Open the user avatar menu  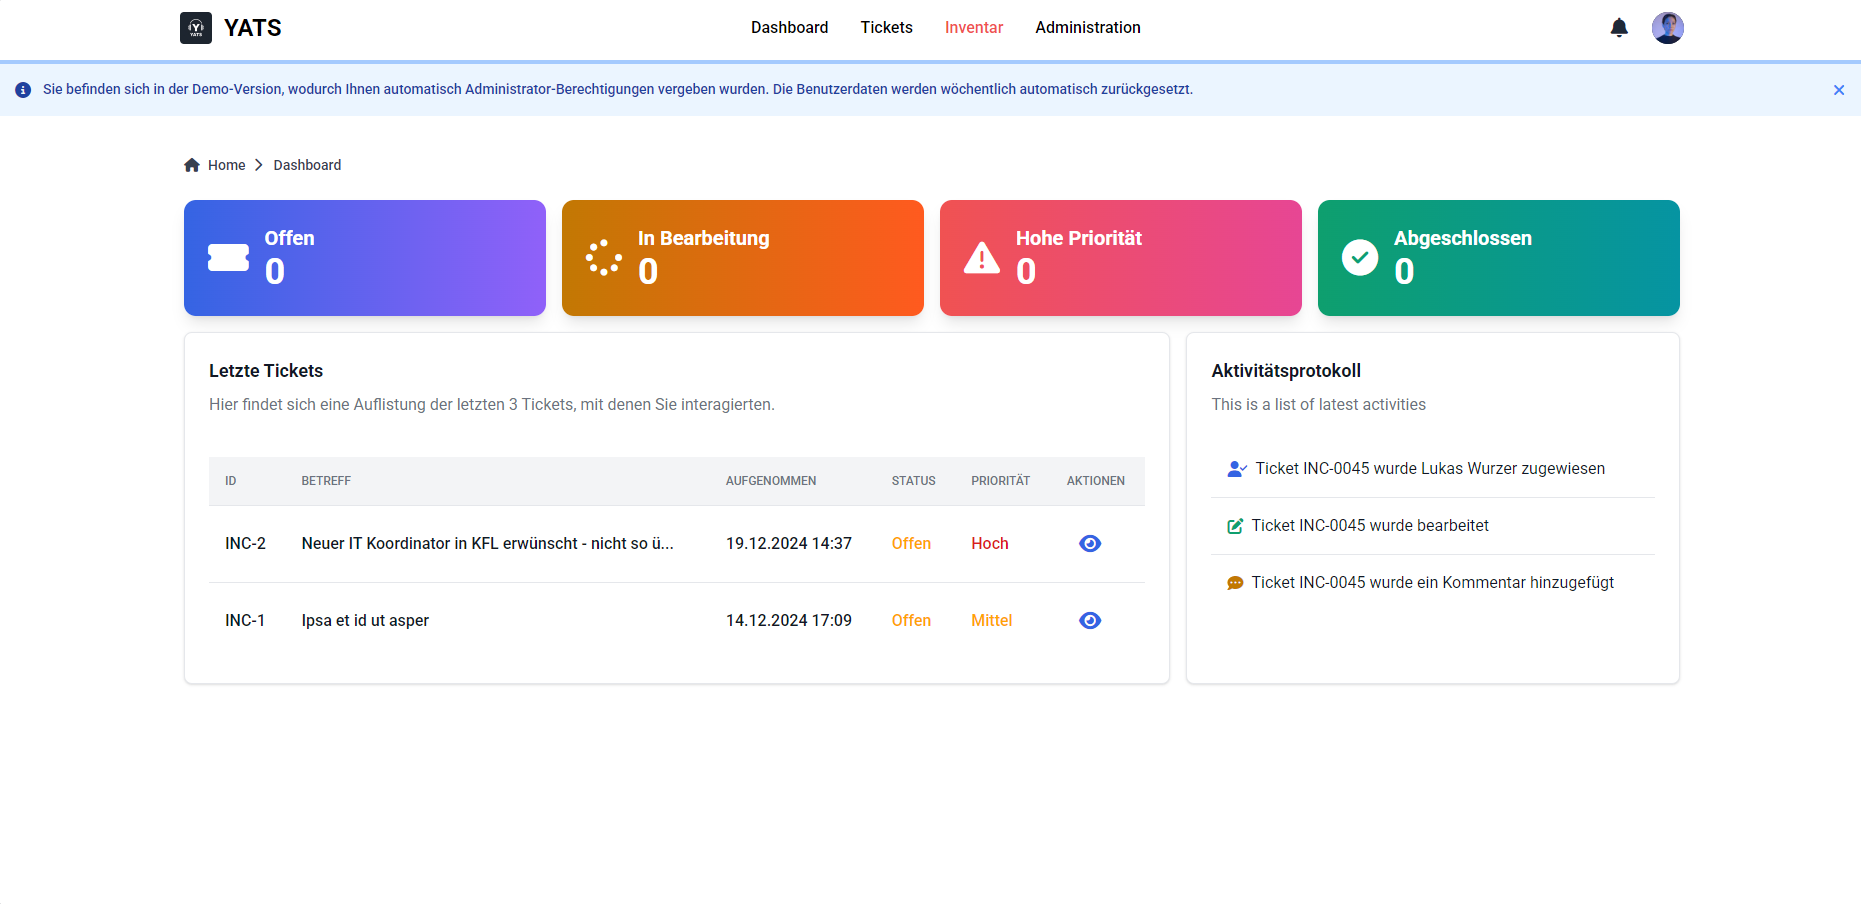[1668, 28]
